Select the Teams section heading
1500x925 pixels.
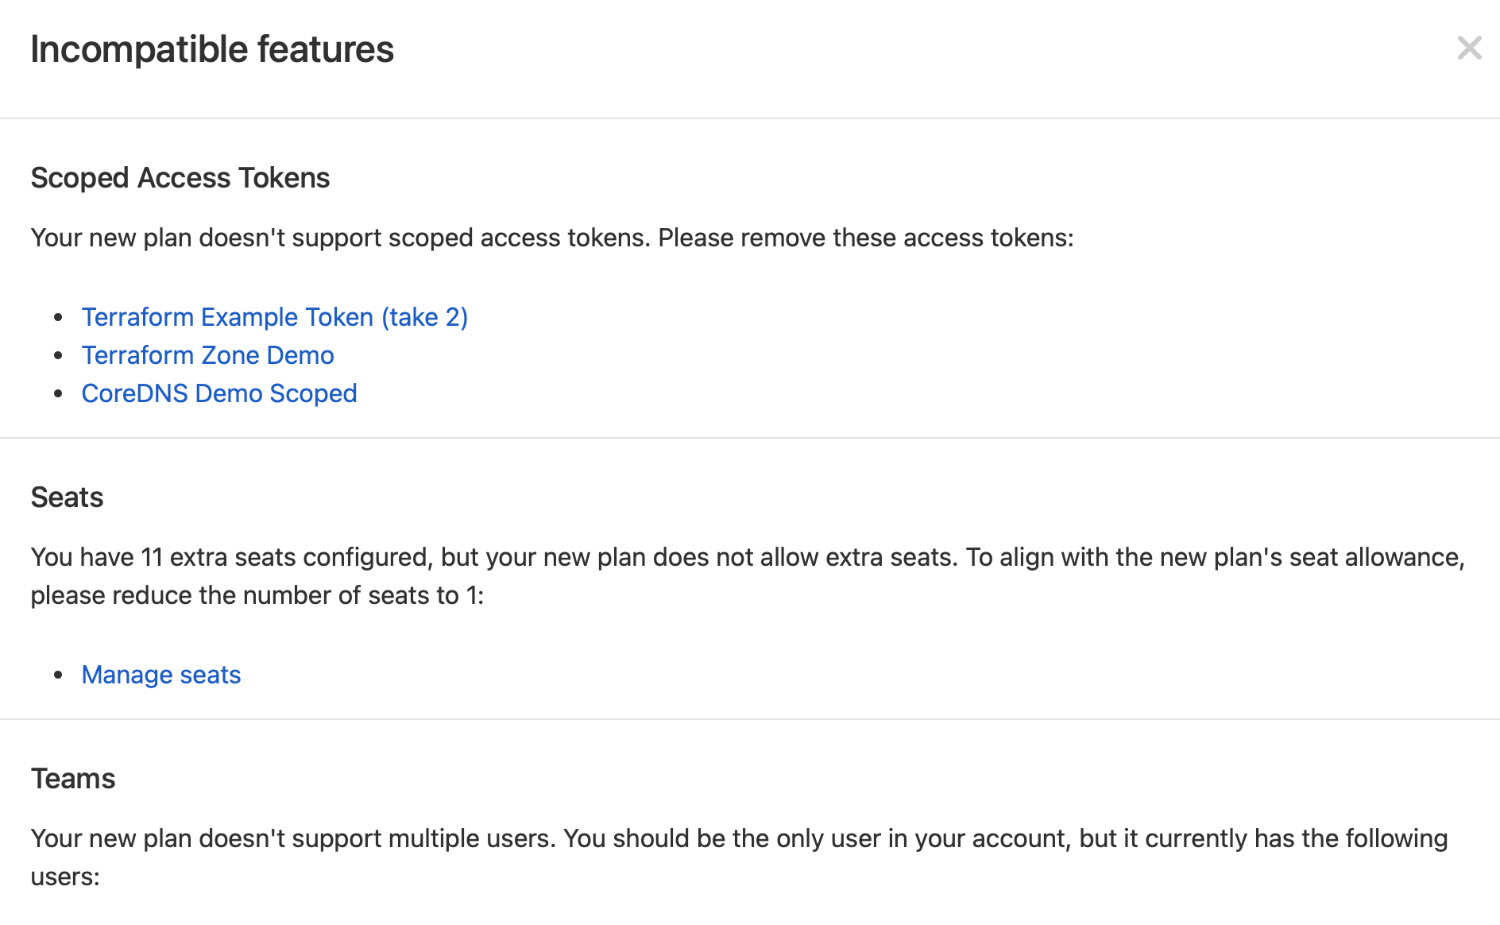click(73, 778)
